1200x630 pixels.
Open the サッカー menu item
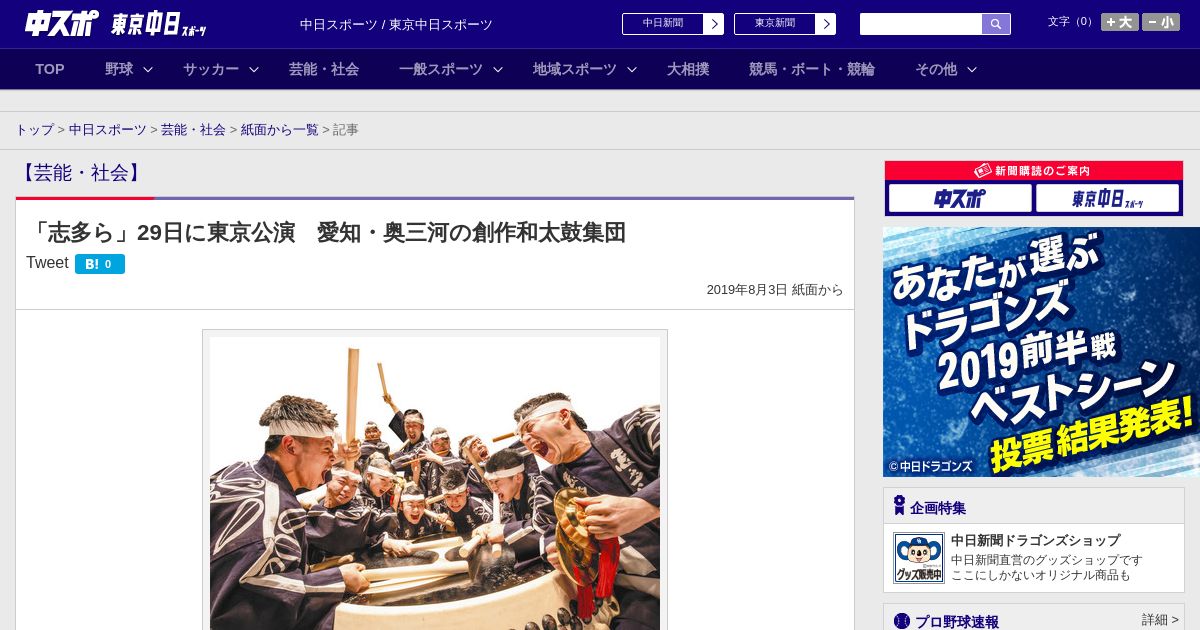(211, 69)
